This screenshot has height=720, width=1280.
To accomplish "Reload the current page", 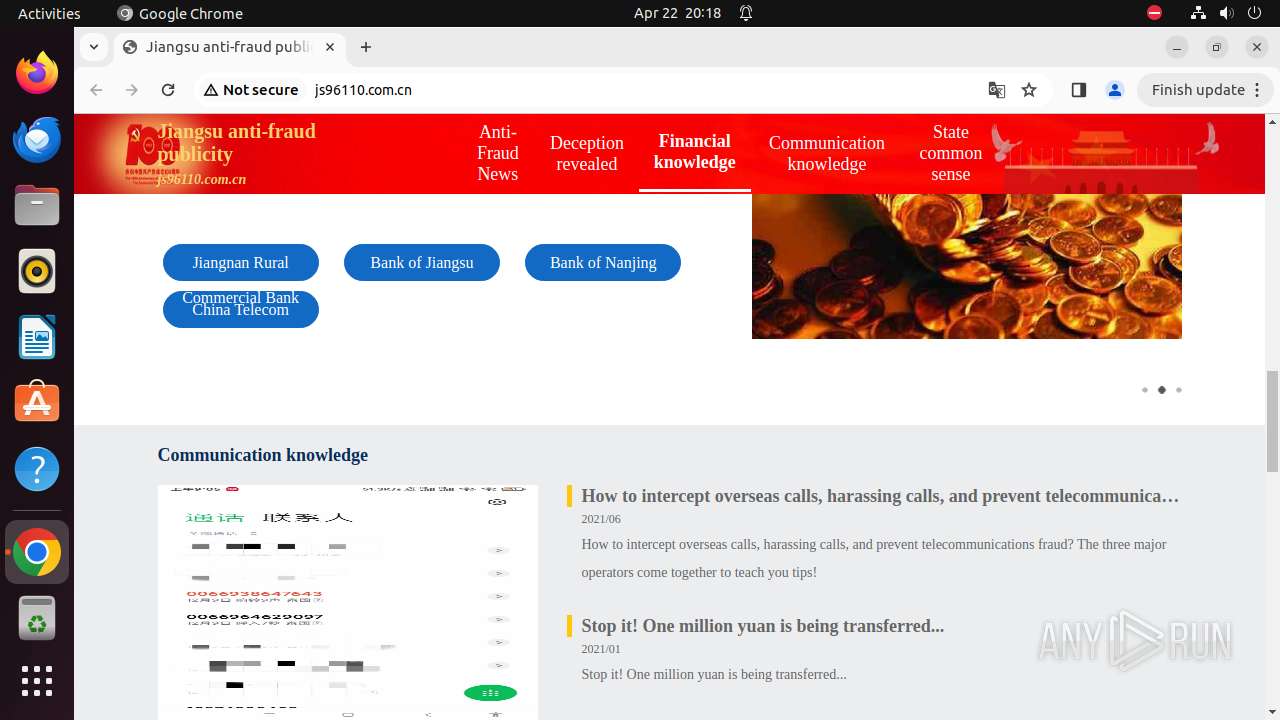I will point(168,90).
